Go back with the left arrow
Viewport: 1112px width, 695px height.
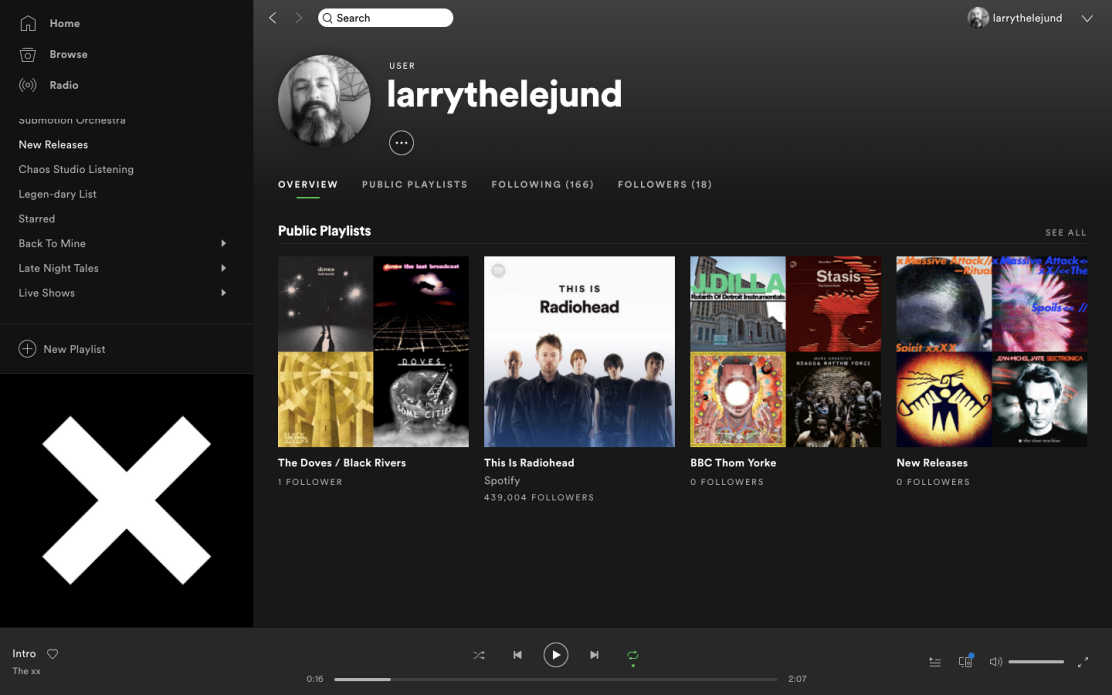click(272, 18)
